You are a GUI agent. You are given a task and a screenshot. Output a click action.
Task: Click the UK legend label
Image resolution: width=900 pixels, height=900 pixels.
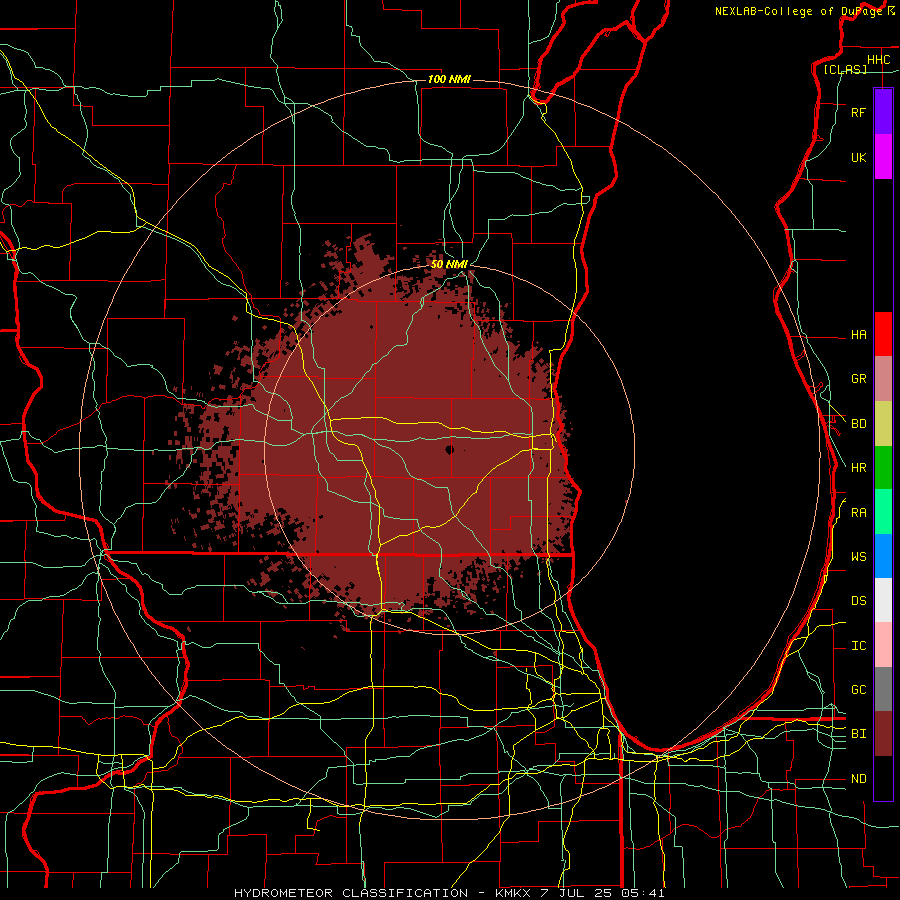tap(858, 157)
